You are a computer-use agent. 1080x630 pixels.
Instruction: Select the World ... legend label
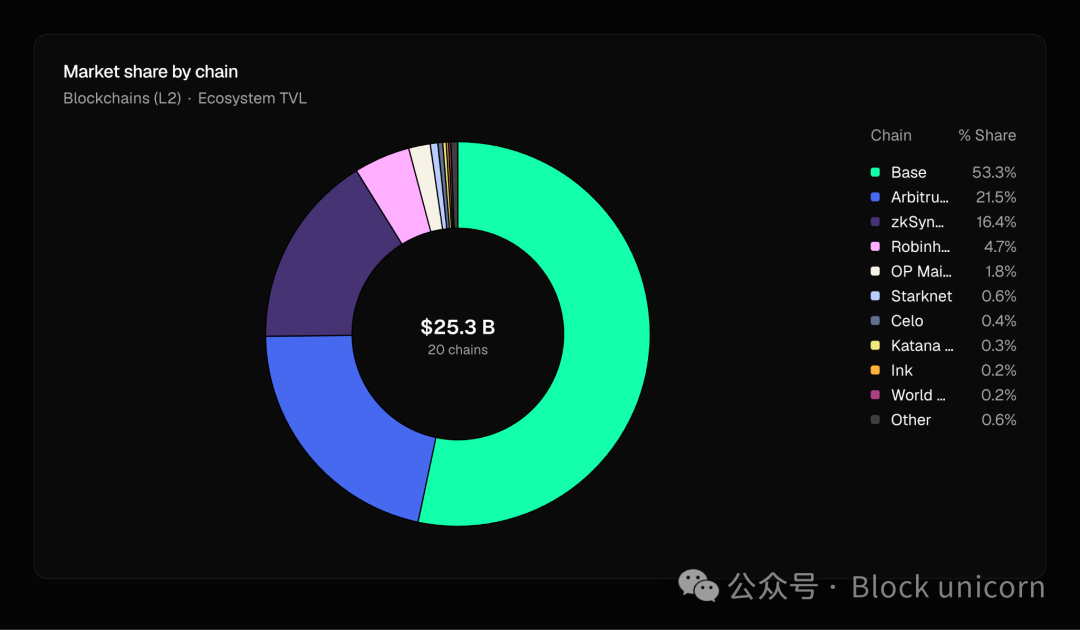tap(918, 395)
